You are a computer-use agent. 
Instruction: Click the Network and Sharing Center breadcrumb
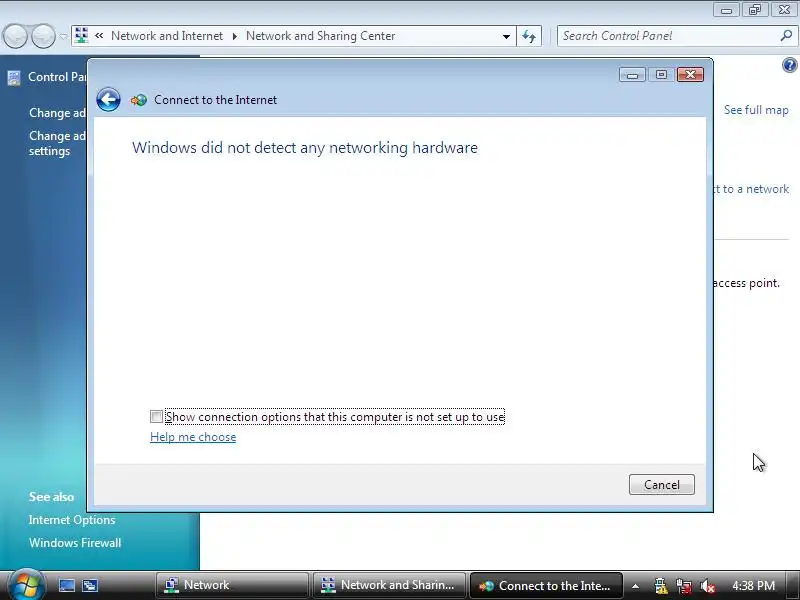click(x=320, y=36)
